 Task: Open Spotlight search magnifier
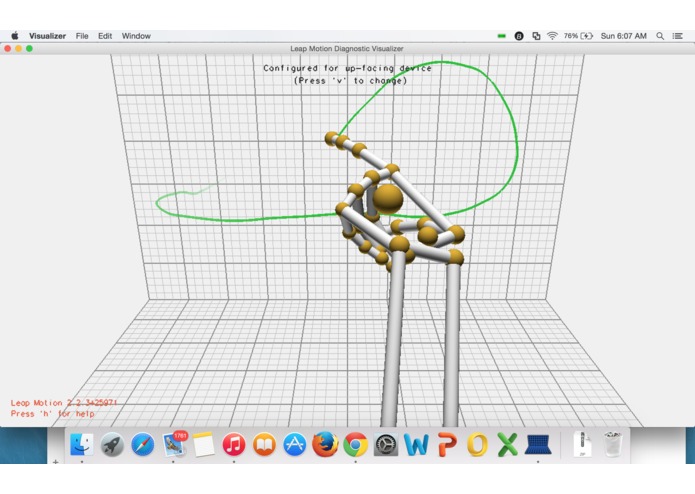[x=660, y=36]
